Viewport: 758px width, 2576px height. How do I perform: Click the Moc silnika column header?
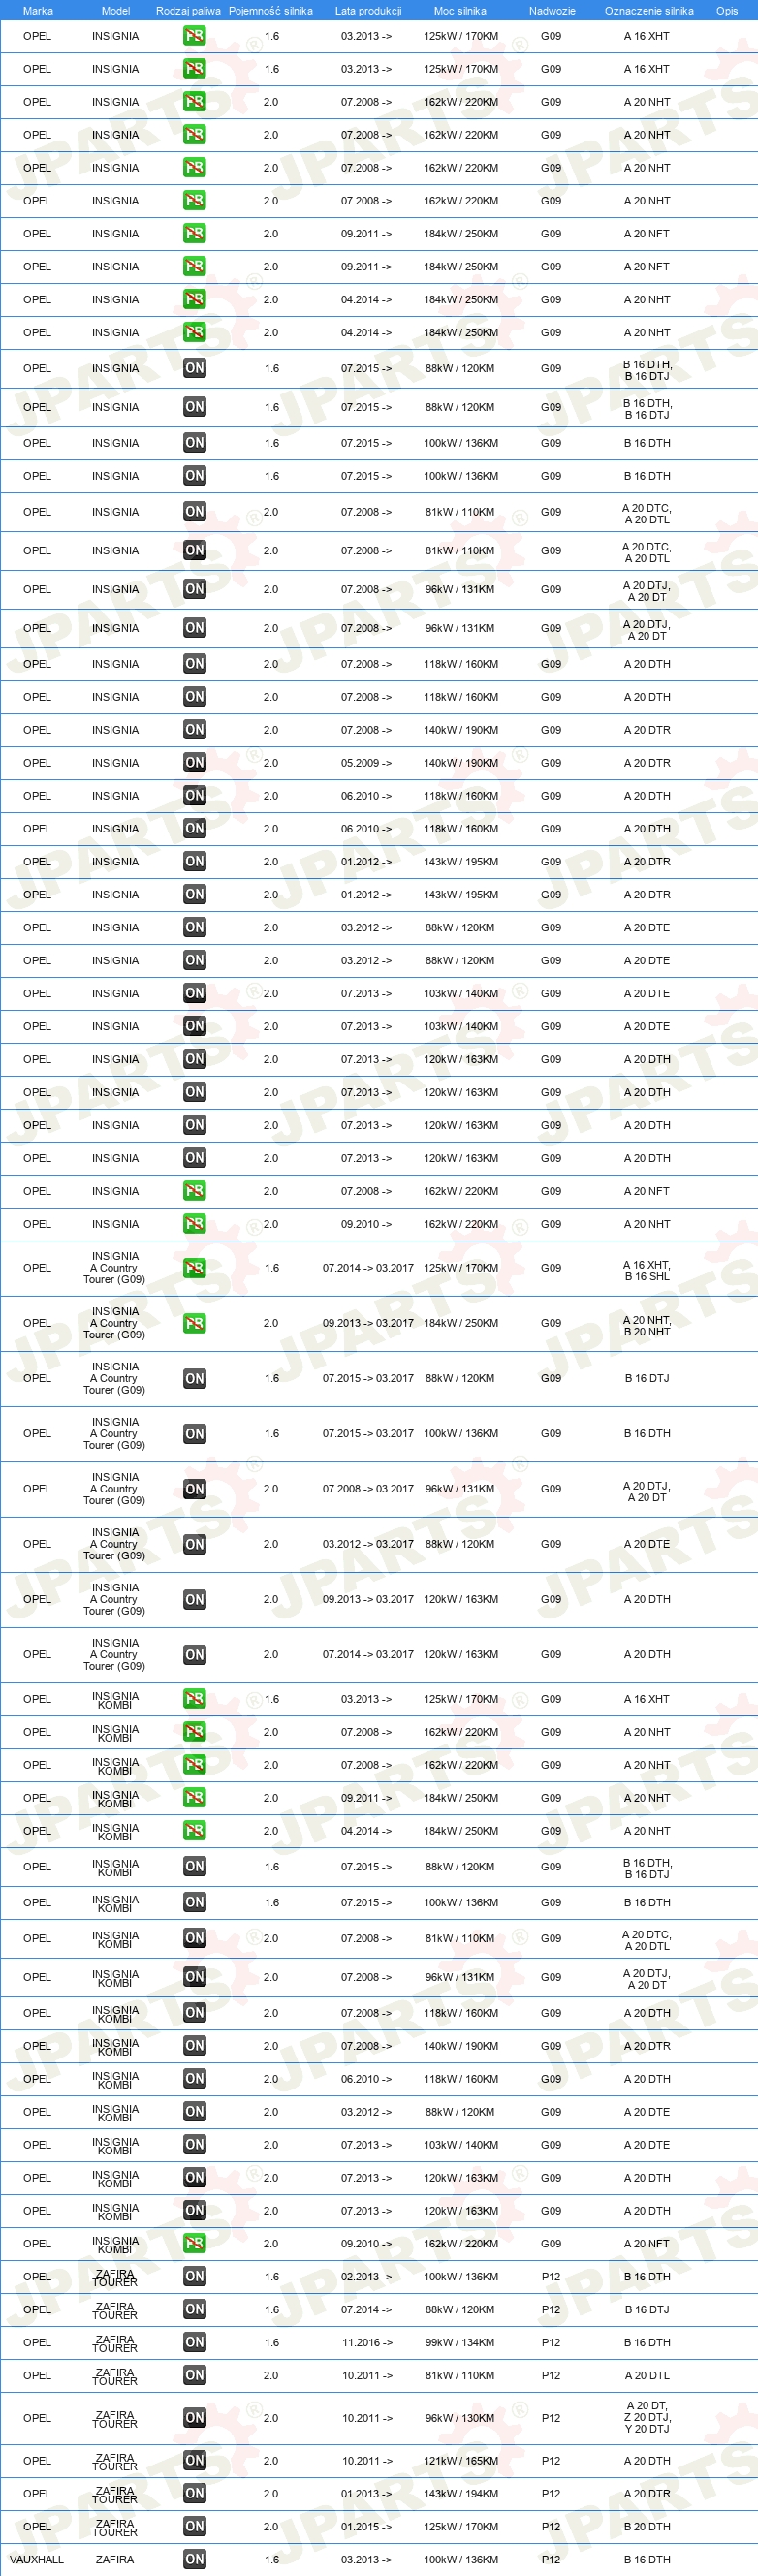pyautogui.click(x=460, y=11)
